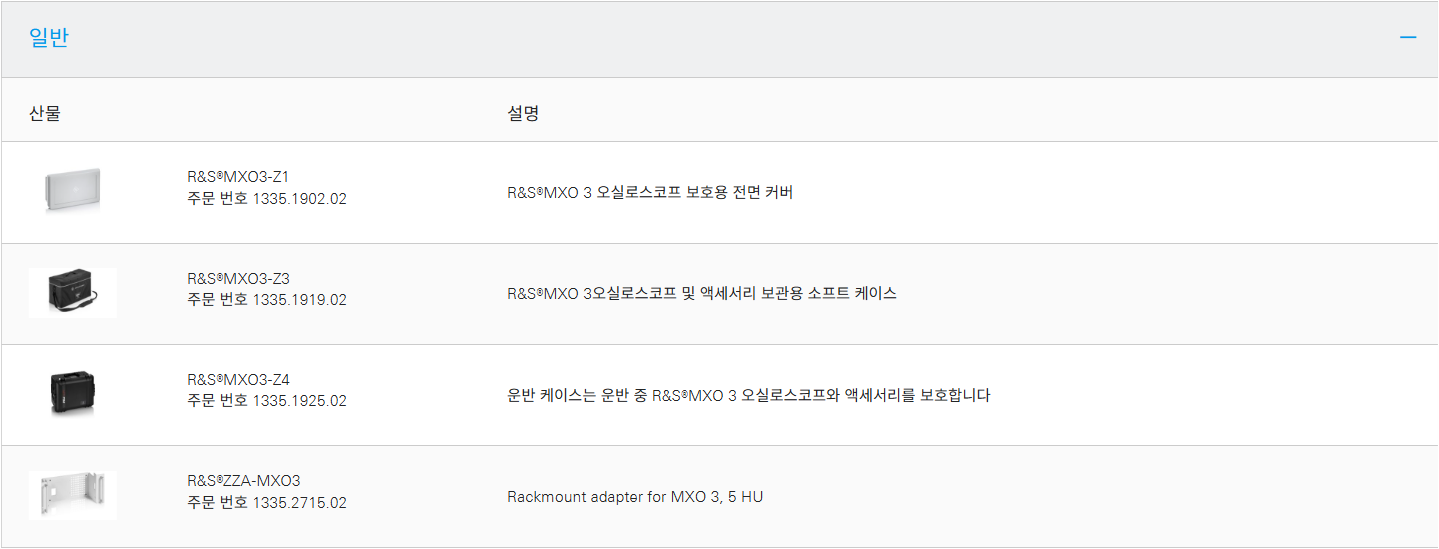Screen dimensions: 1439x549
Task: Select the R&S®MXO3-Z3 product name
Action: click(x=238, y=278)
